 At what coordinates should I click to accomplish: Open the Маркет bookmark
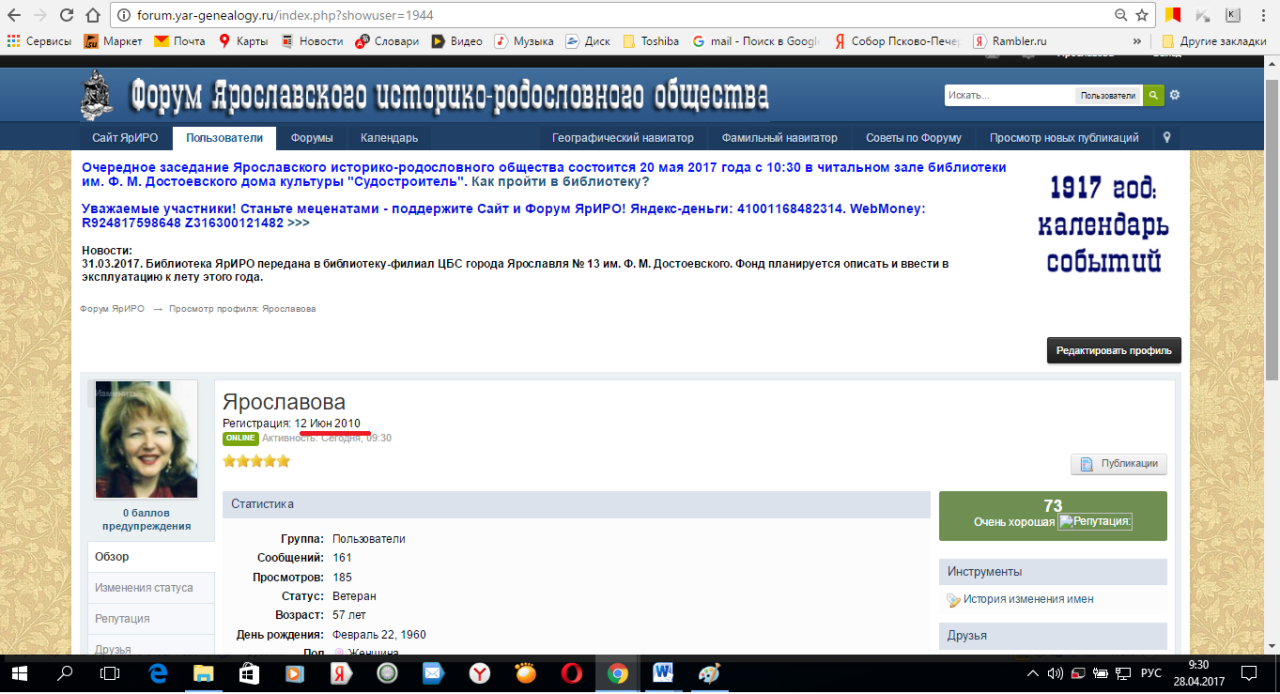(x=113, y=41)
